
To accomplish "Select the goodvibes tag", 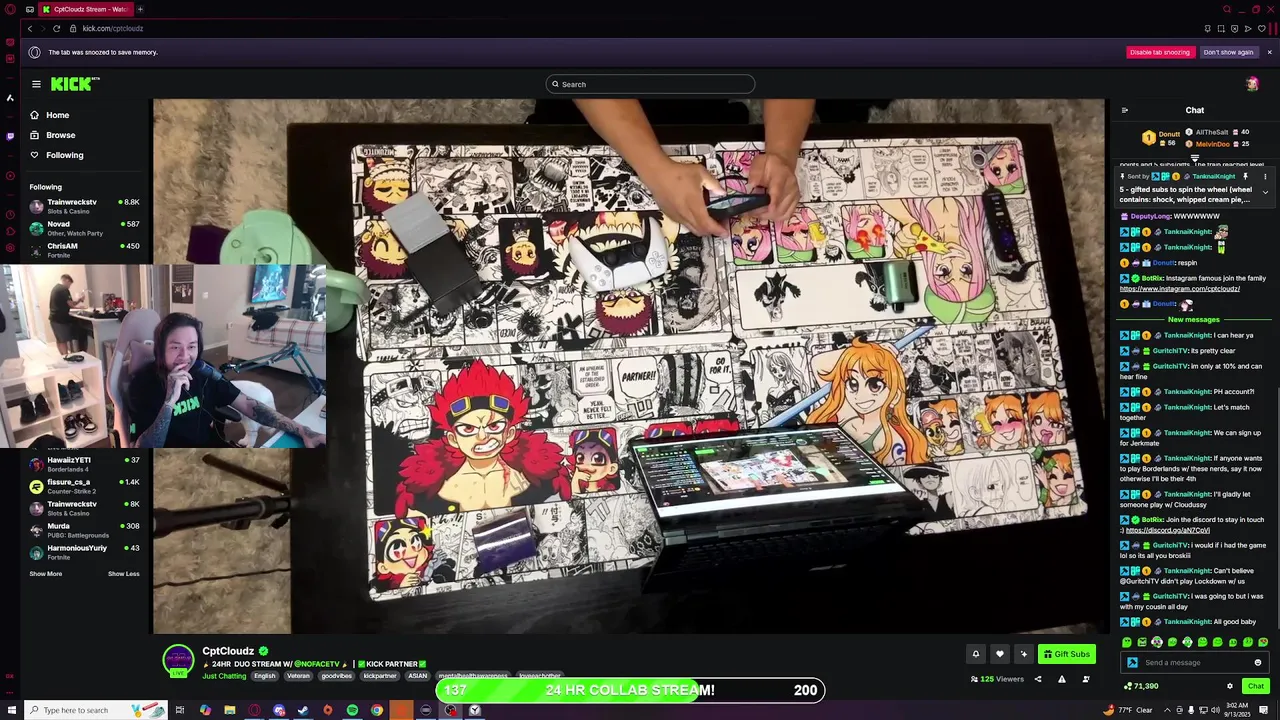I will (336, 676).
